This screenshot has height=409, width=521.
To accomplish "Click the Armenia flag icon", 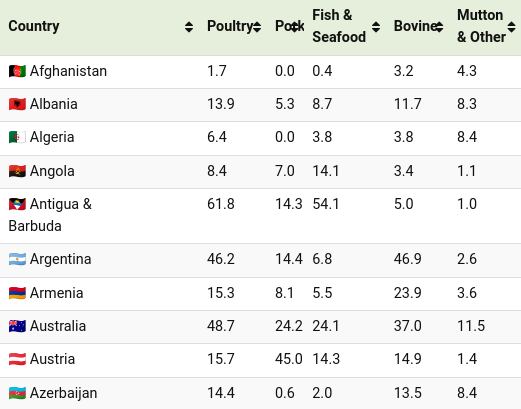I will 17,293.
